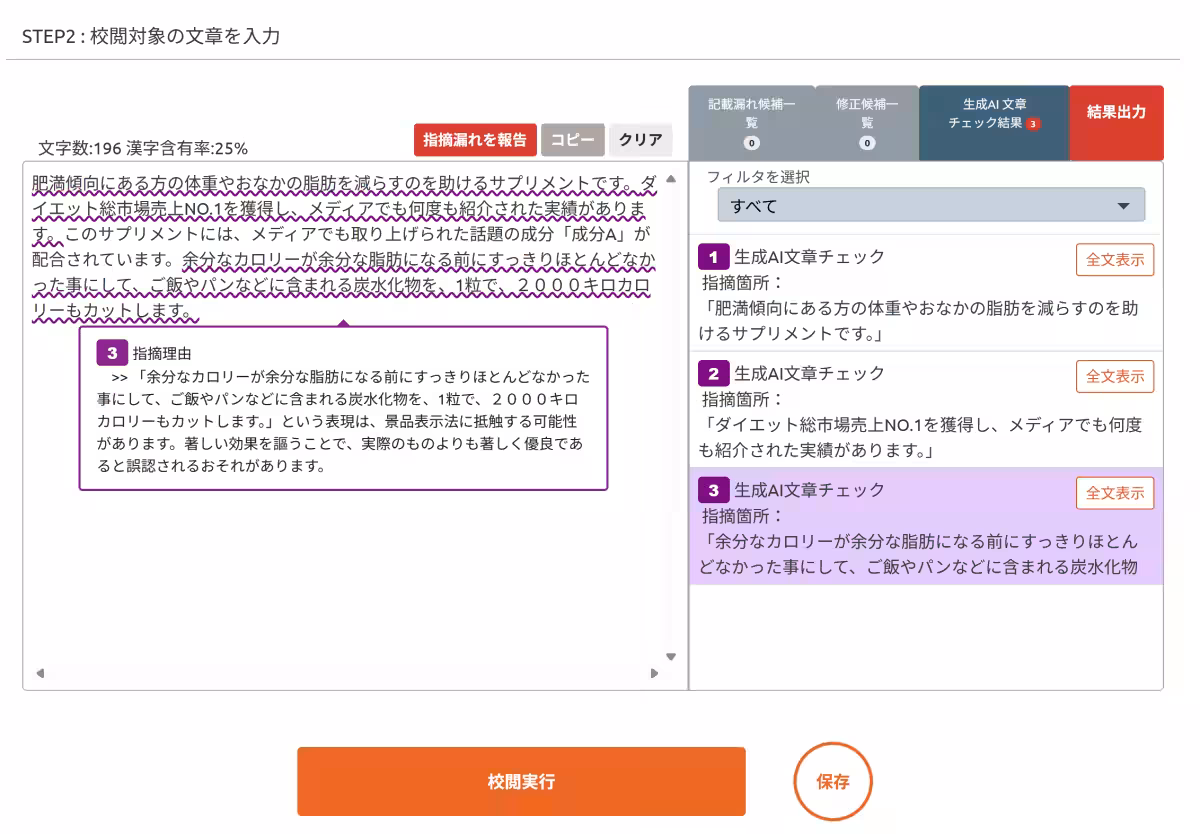The width and height of the screenshot is (1200, 834).
Task: Click 全文表示 for check result 1
Action: click(x=1114, y=258)
